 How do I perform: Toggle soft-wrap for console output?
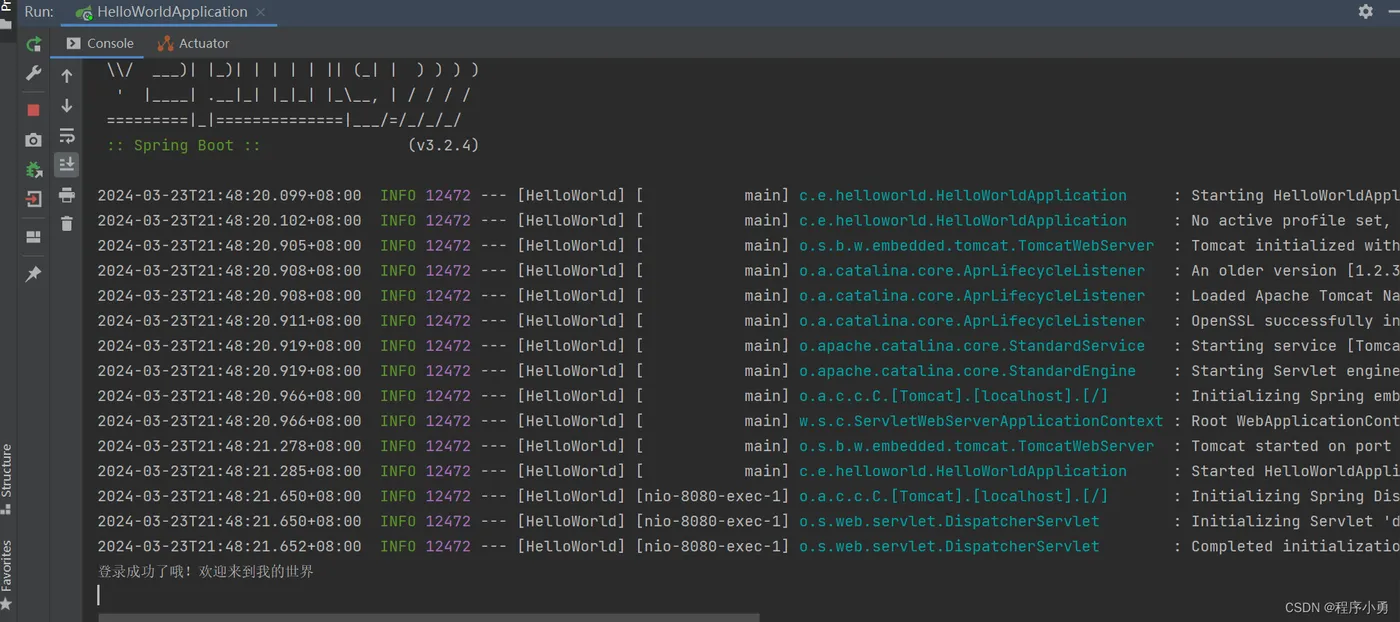point(67,135)
